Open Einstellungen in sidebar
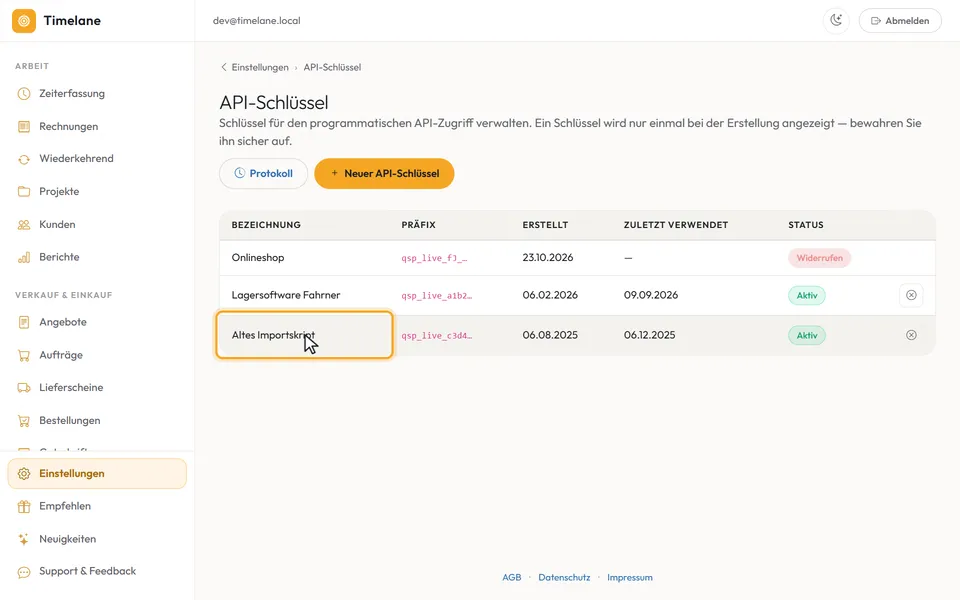 coord(97,474)
